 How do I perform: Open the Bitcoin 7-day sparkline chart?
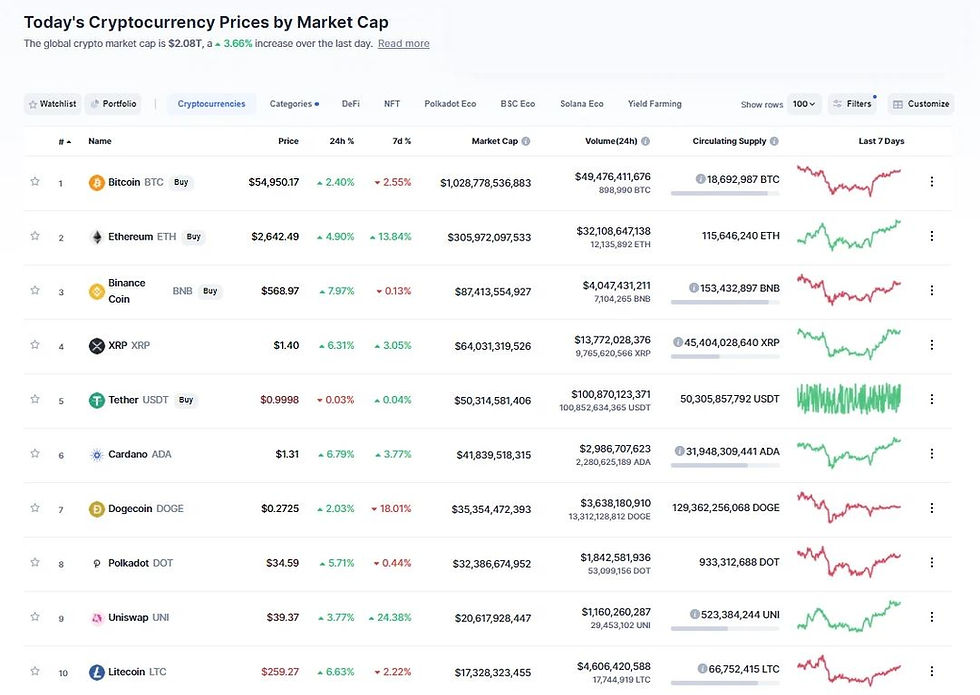(x=849, y=180)
